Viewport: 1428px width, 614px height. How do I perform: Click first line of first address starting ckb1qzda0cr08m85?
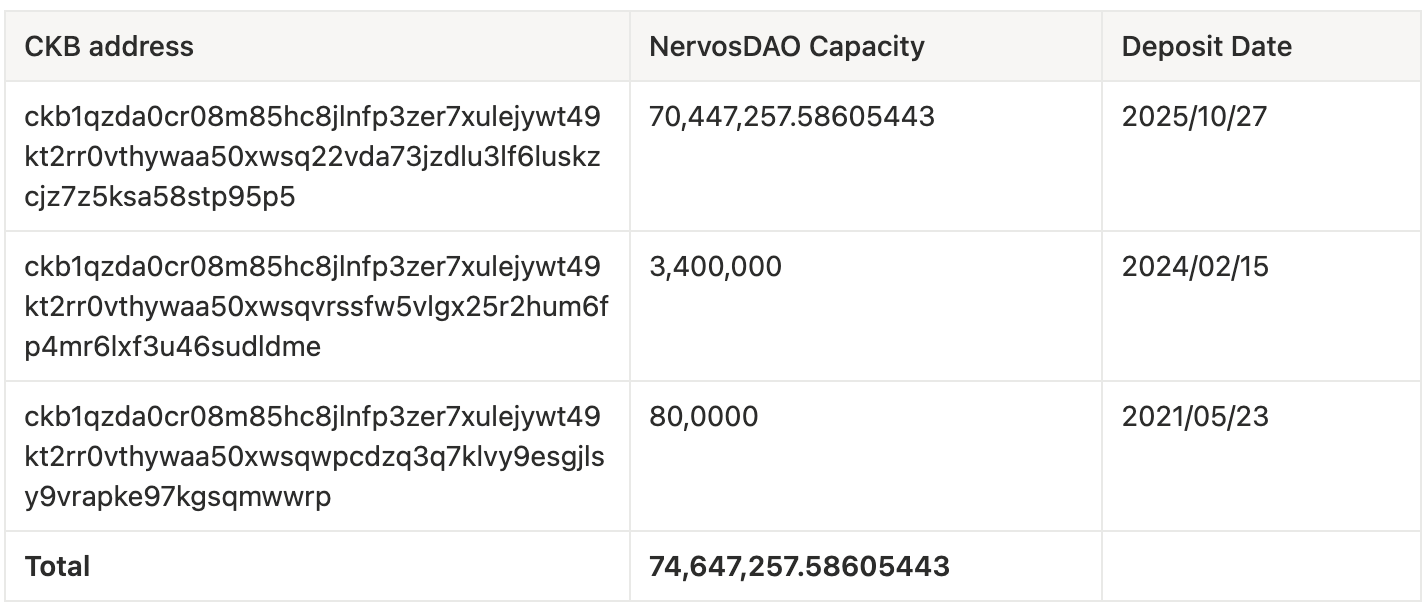[x=313, y=117]
